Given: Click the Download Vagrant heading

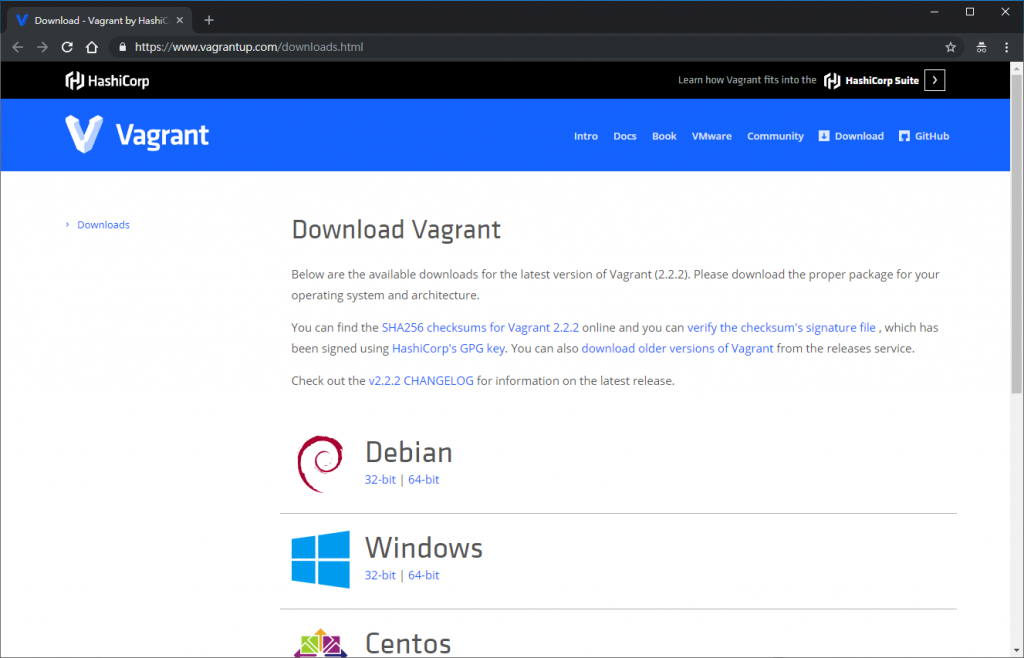Looking at the screenshot, I should [396, 230].
